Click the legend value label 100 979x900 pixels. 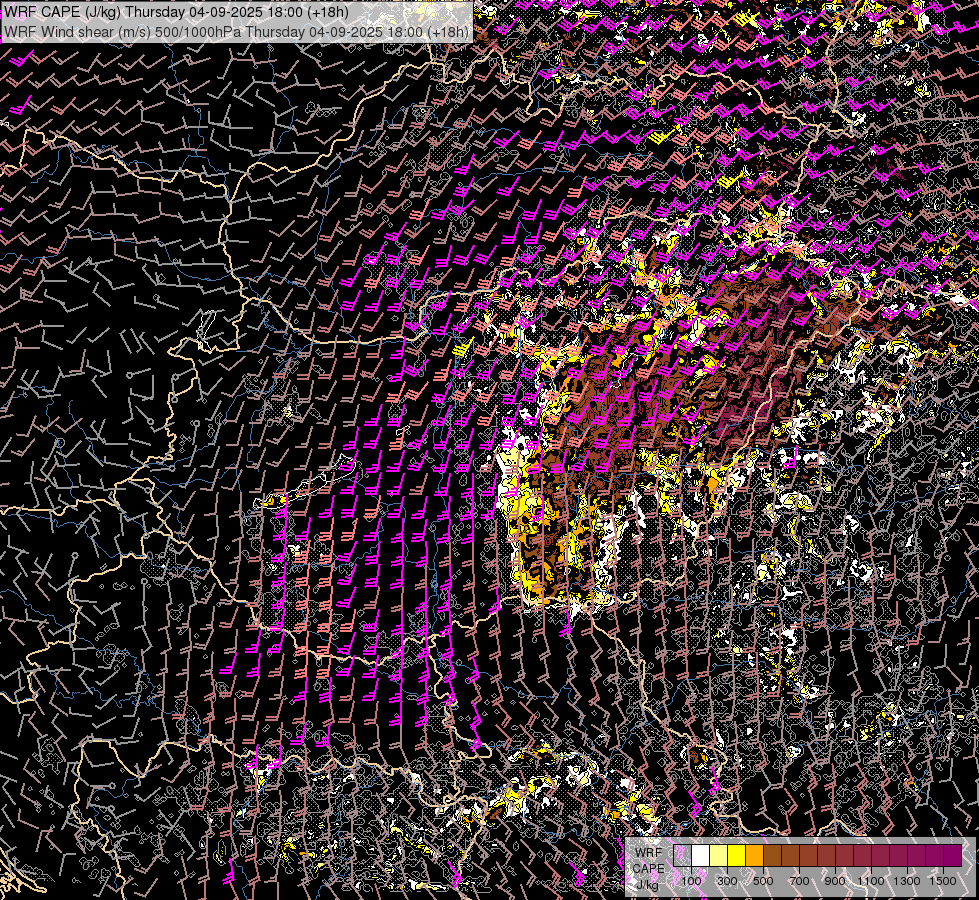(691, 881)
